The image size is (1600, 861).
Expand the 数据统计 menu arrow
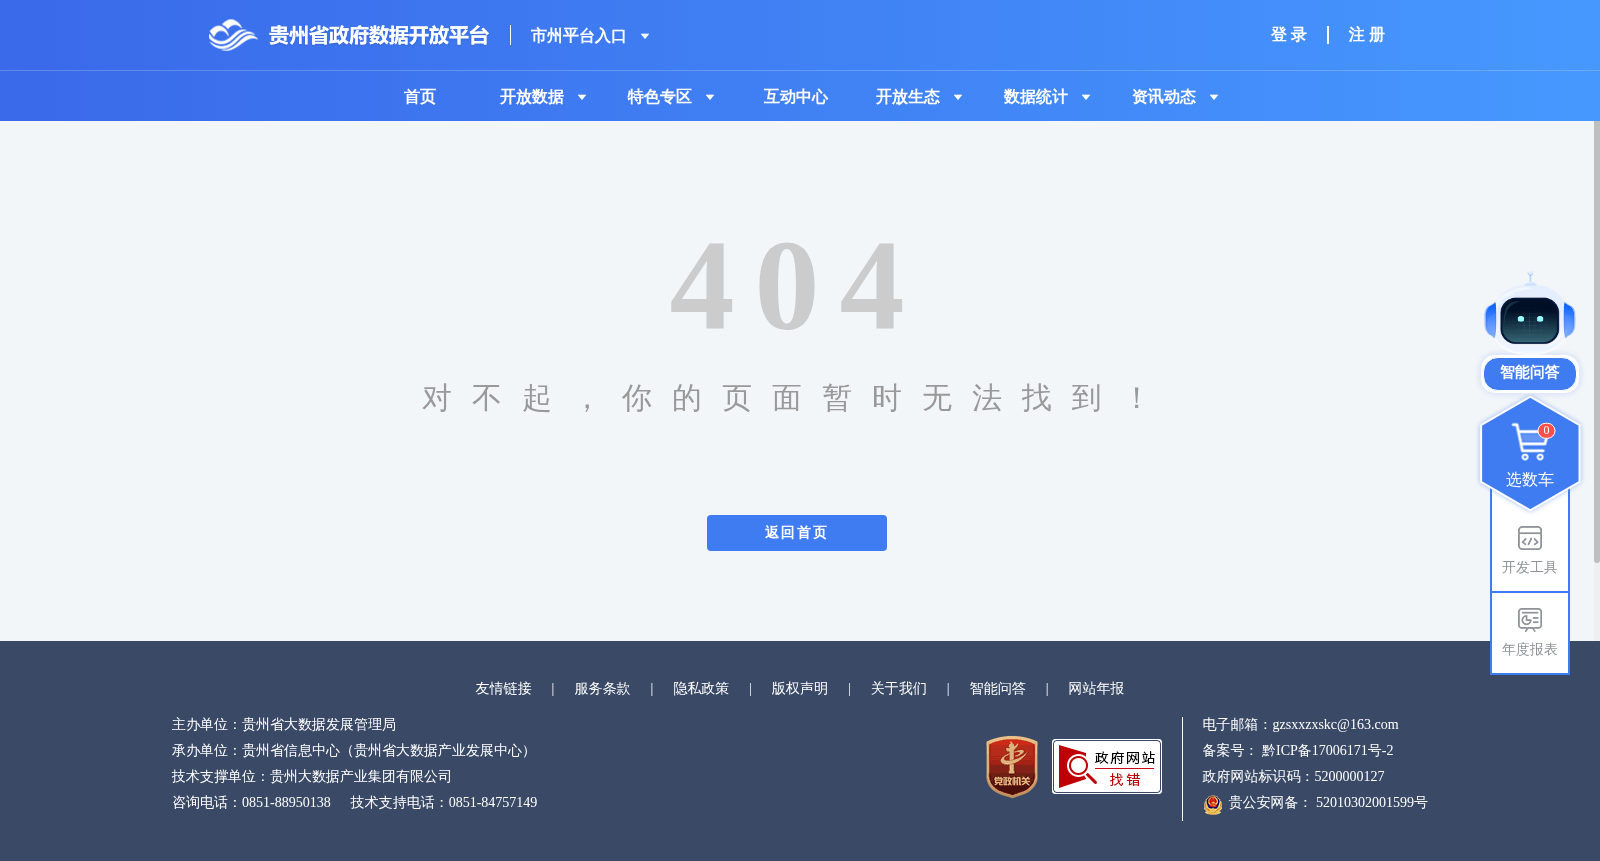[x=1086, y=97]
